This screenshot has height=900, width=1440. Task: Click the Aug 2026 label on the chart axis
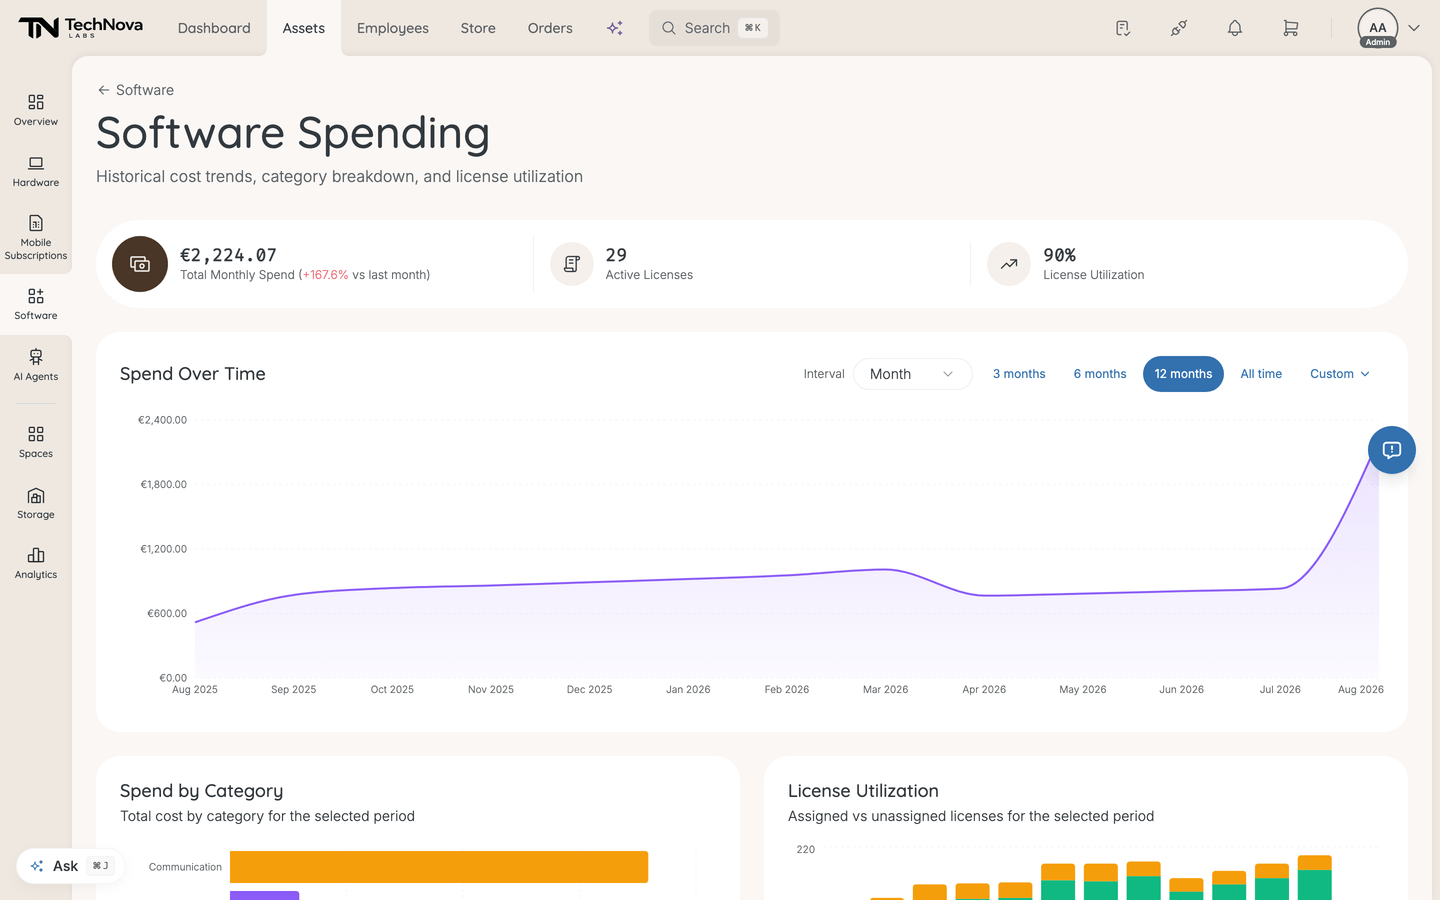coord(1361,690)
